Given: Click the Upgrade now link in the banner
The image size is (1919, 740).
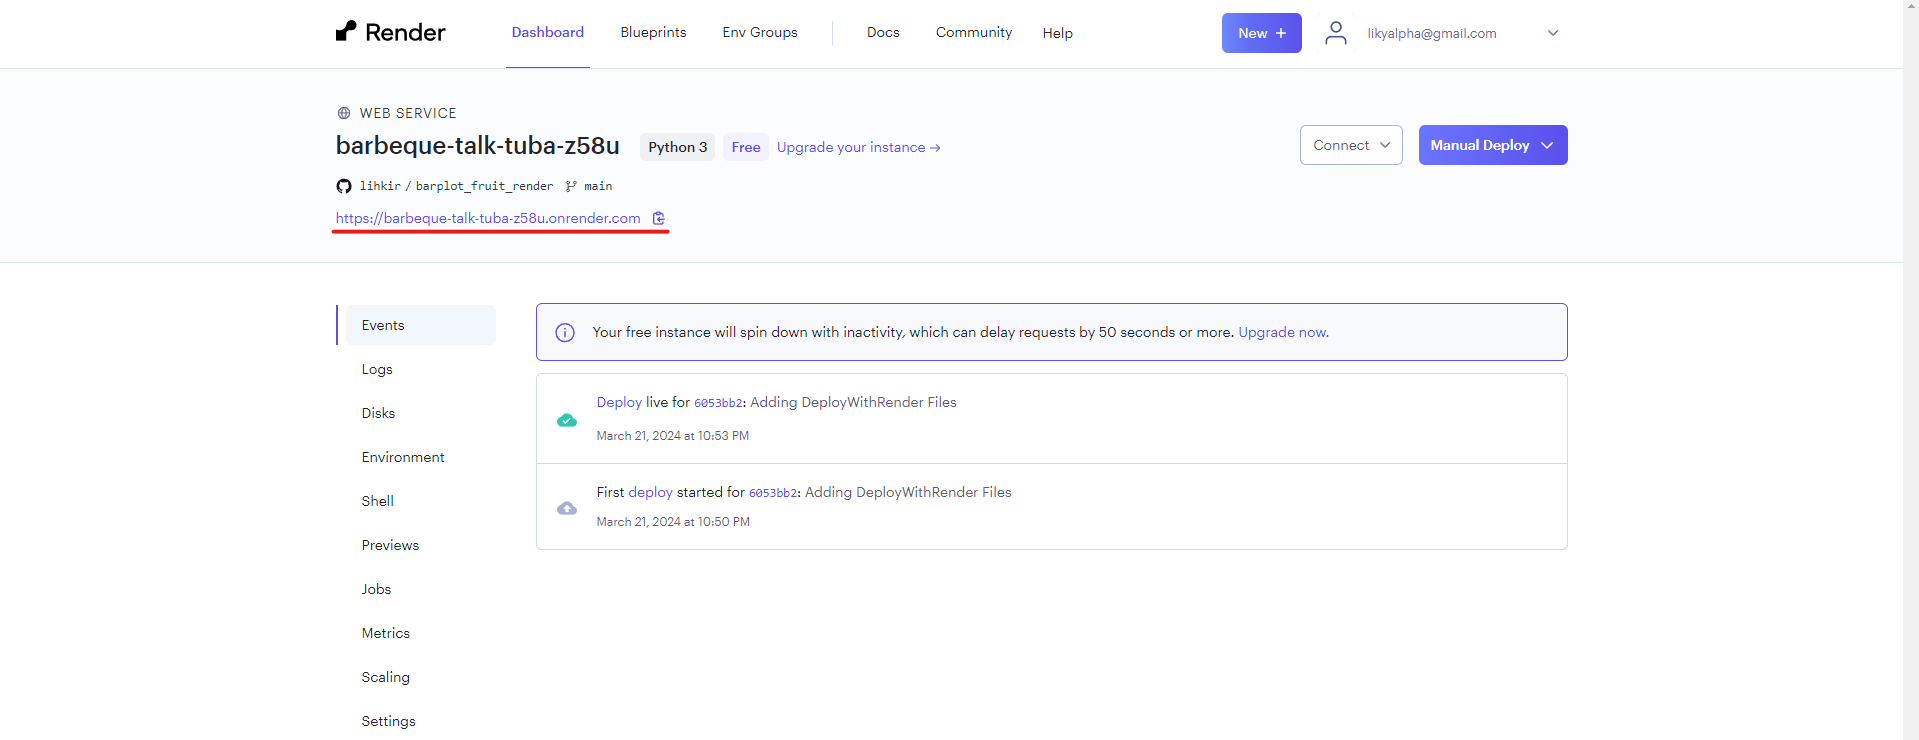Looking at the screenshot, I should (1283, 332).
